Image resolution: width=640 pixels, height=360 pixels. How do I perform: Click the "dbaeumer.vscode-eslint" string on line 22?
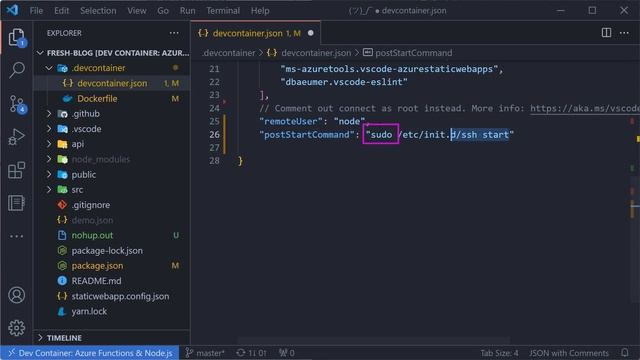pyautogui.click(x=344, y=82)
